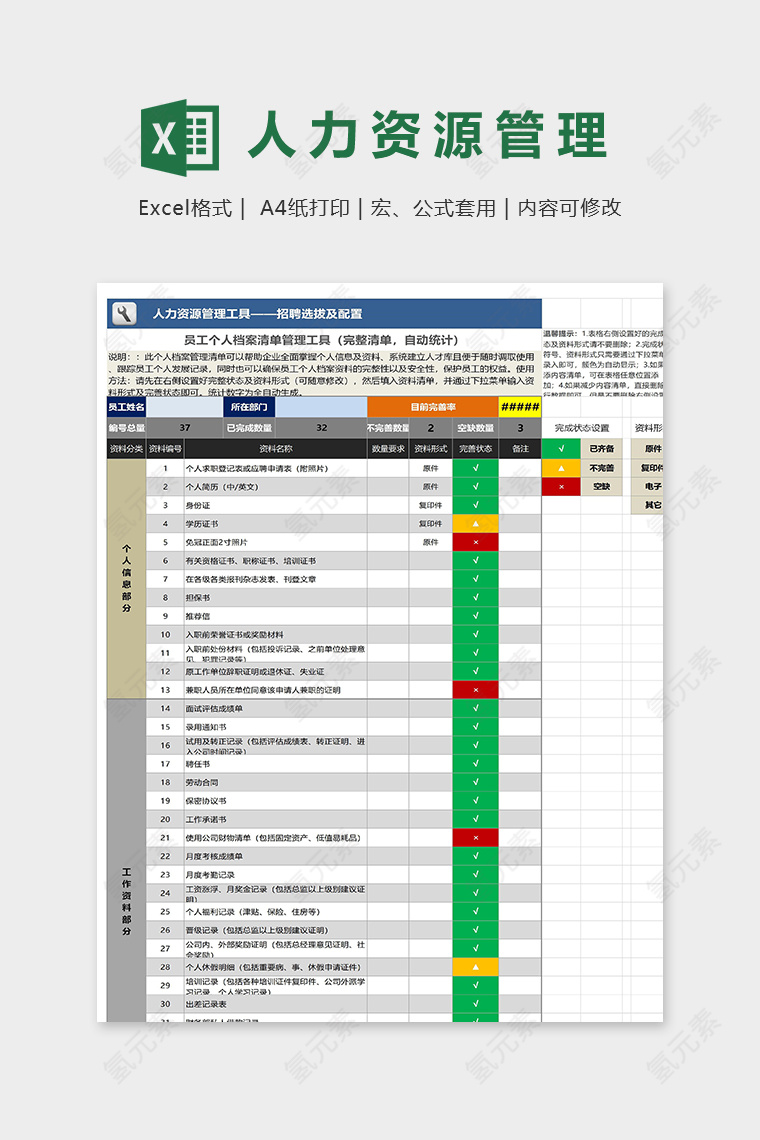The width and height of the screenshot is (760, 1140).
Task: Click the red cross legend icon for 空缺
Action: [561, 486]
